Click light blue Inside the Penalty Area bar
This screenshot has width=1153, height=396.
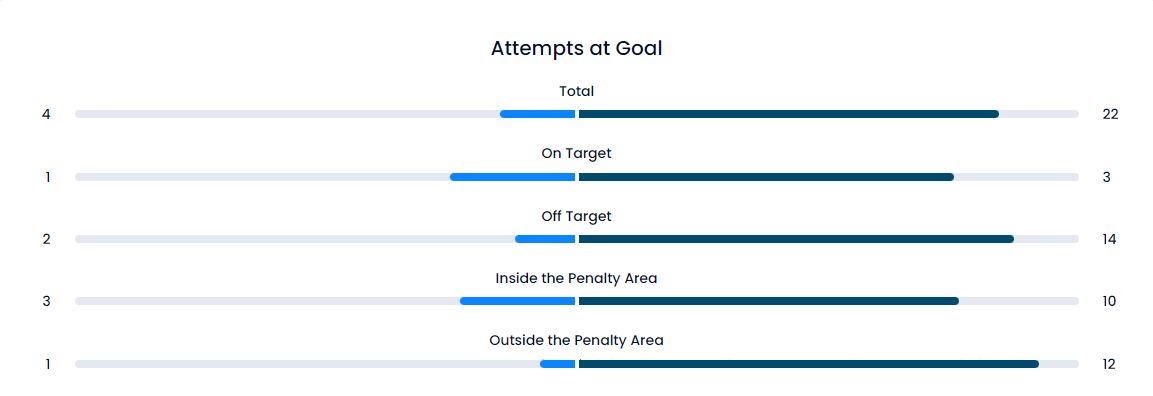click(518, 301)
